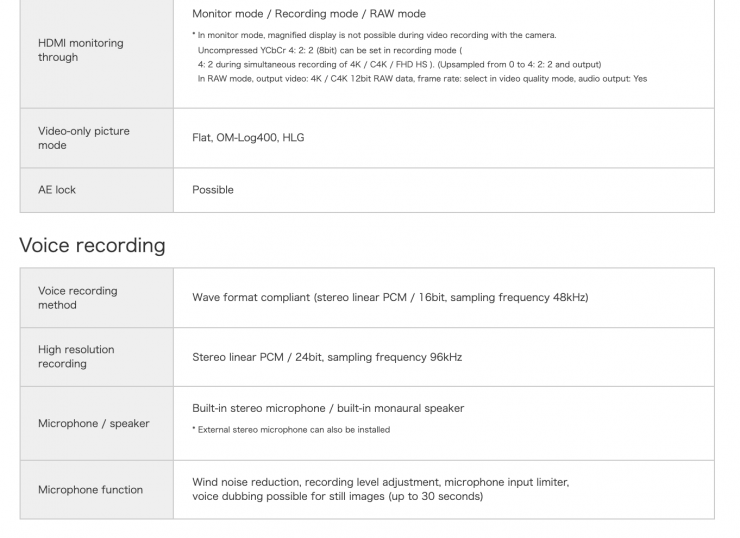Click the "Microphone / speaker" row label
The image size is (740, 538).
[x=93, y=424]
